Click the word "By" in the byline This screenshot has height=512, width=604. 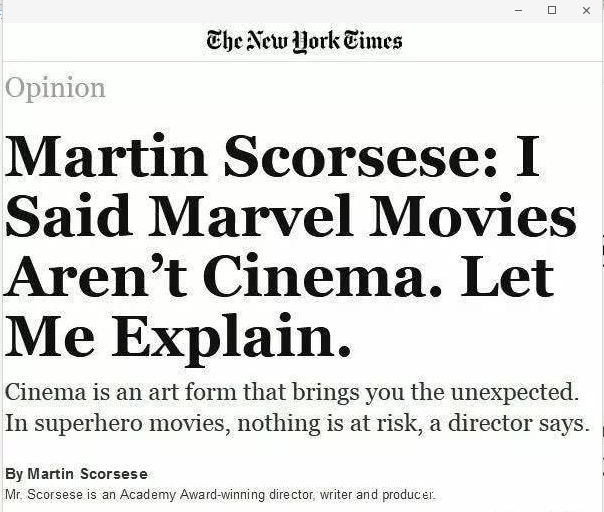point(14,474)
